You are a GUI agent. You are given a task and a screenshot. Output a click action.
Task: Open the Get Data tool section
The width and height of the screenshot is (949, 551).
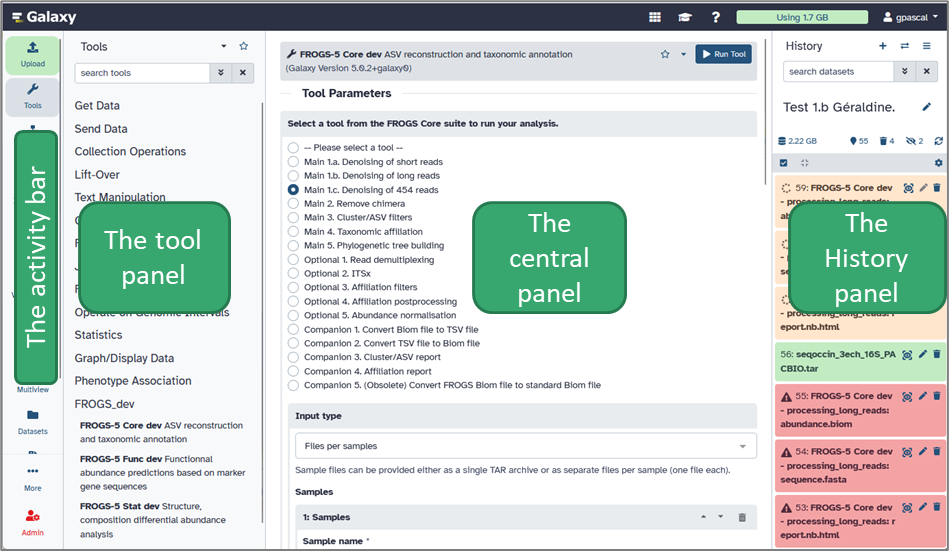click(97, 106)
